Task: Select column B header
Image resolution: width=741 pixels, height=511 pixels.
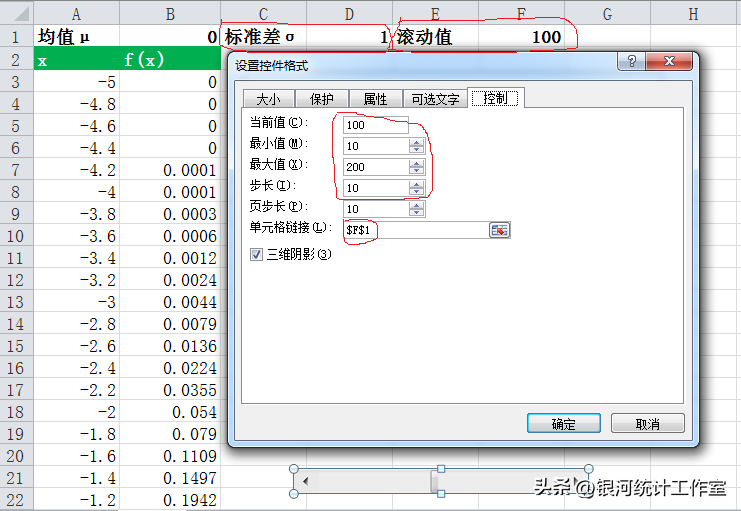Action: coord(170,13)
